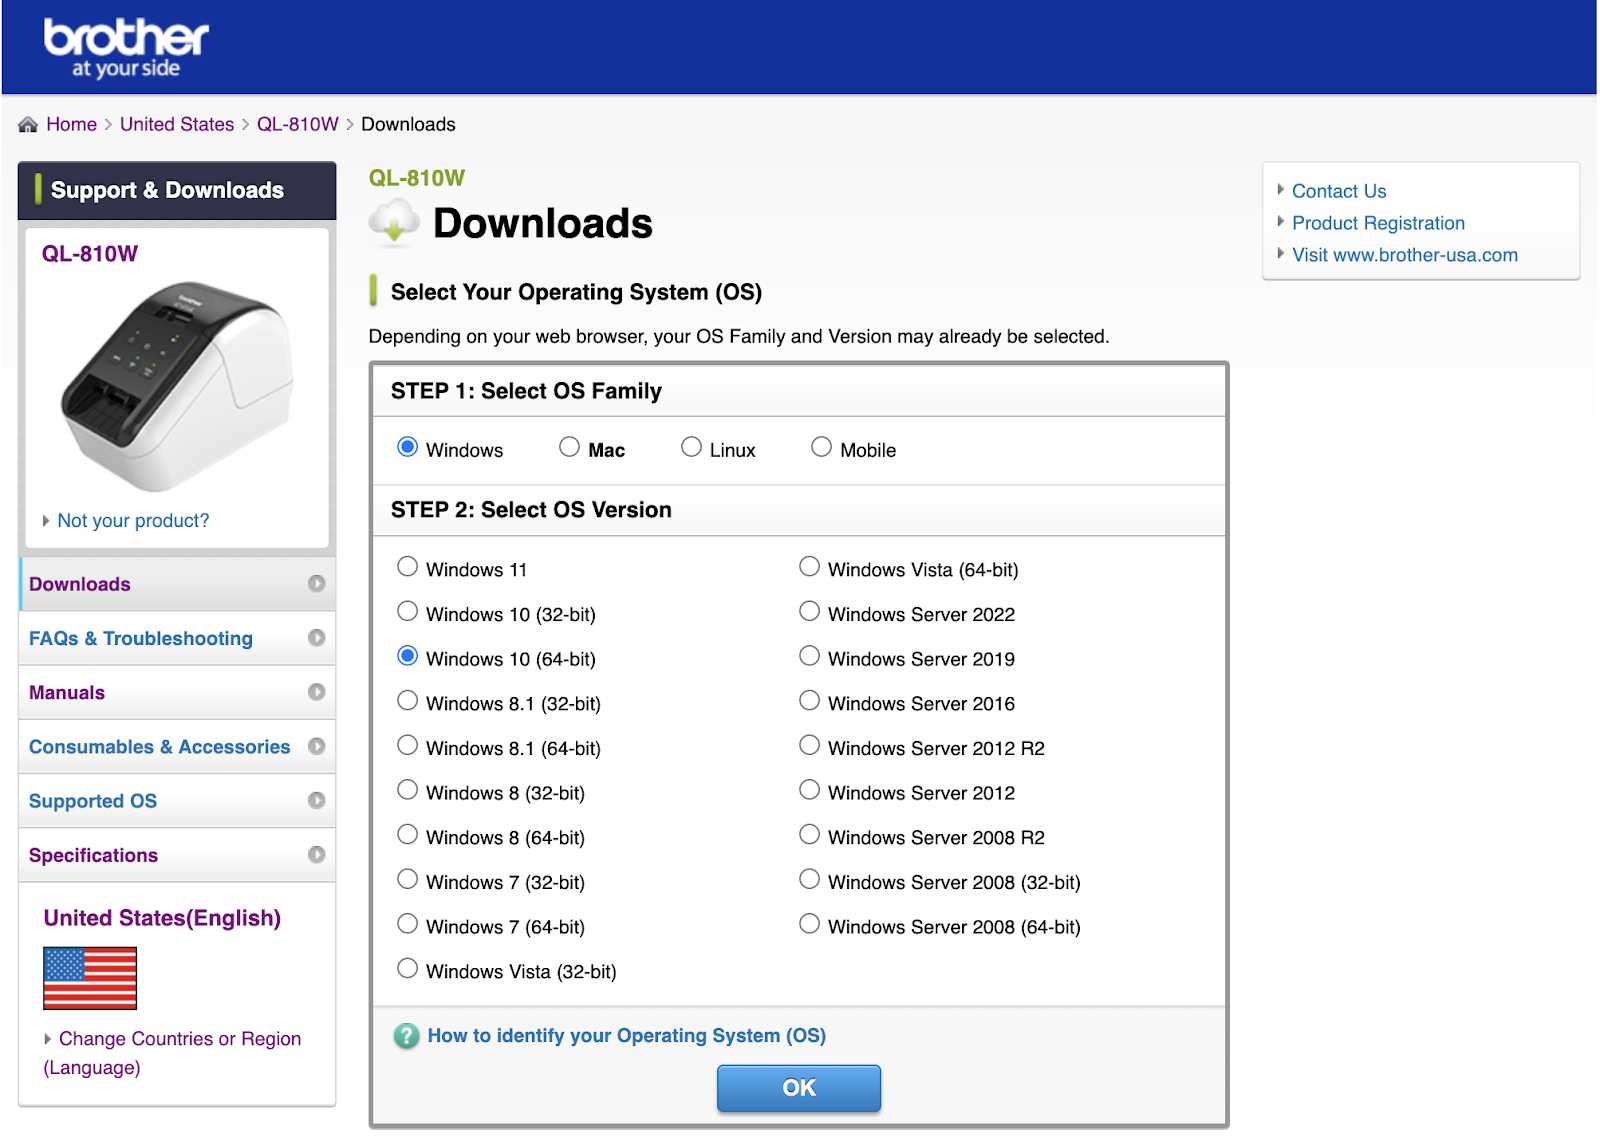
Task: Click the arrow icon beside Specifications
Action: pyautogui.click(x=317, y=854)
